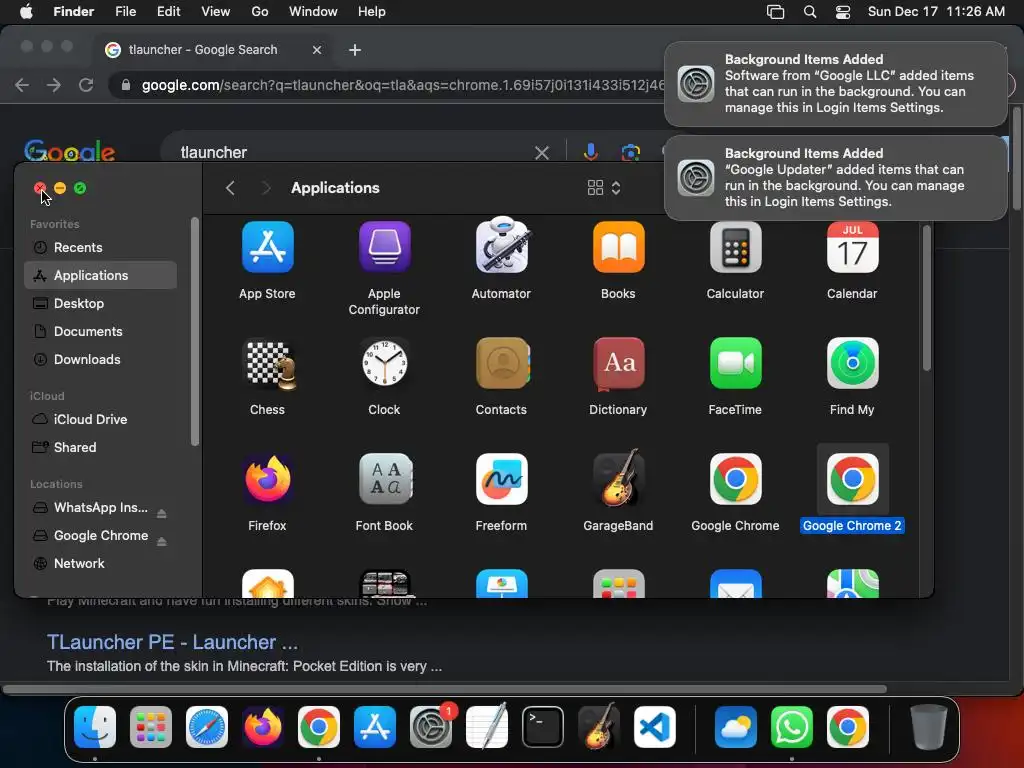Select the Books app icon
1024x768 pixels.
point(618,247)
